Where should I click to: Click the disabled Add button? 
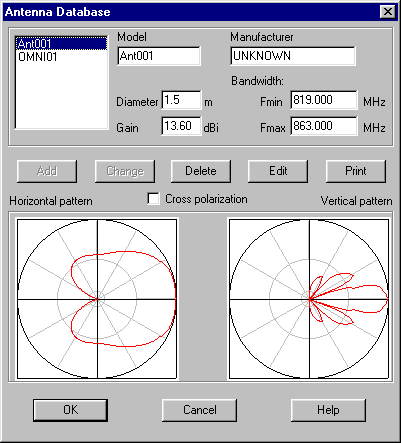click(47, 171)
